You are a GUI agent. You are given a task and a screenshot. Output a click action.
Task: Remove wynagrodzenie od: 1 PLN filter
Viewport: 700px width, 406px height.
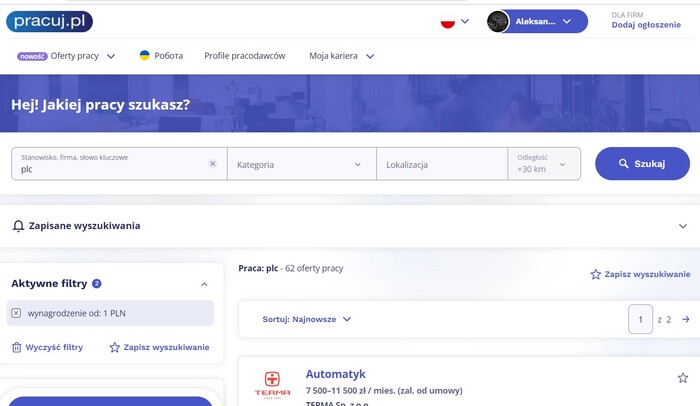click(x=16, y=313)
